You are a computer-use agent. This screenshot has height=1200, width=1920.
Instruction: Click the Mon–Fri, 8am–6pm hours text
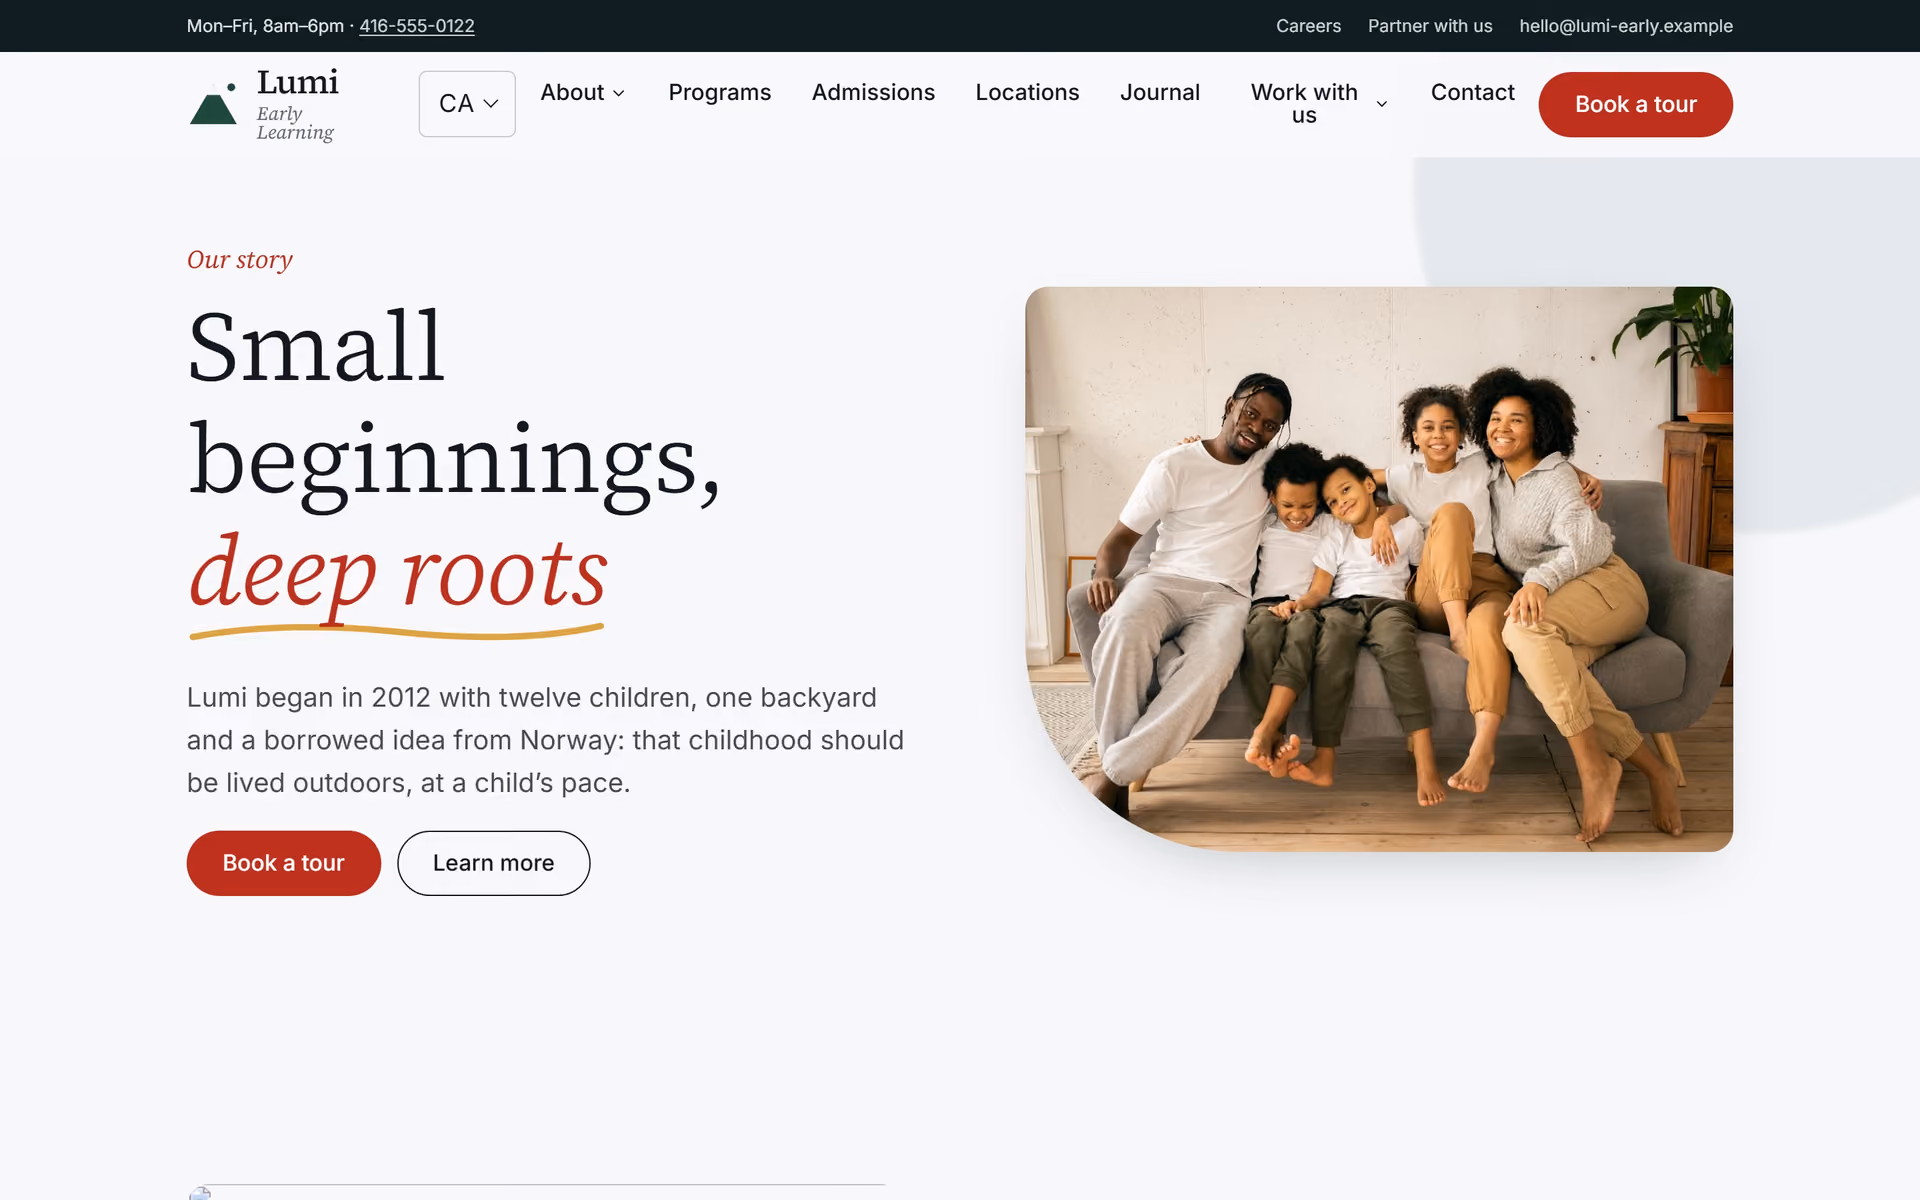(x=265, y=26)
